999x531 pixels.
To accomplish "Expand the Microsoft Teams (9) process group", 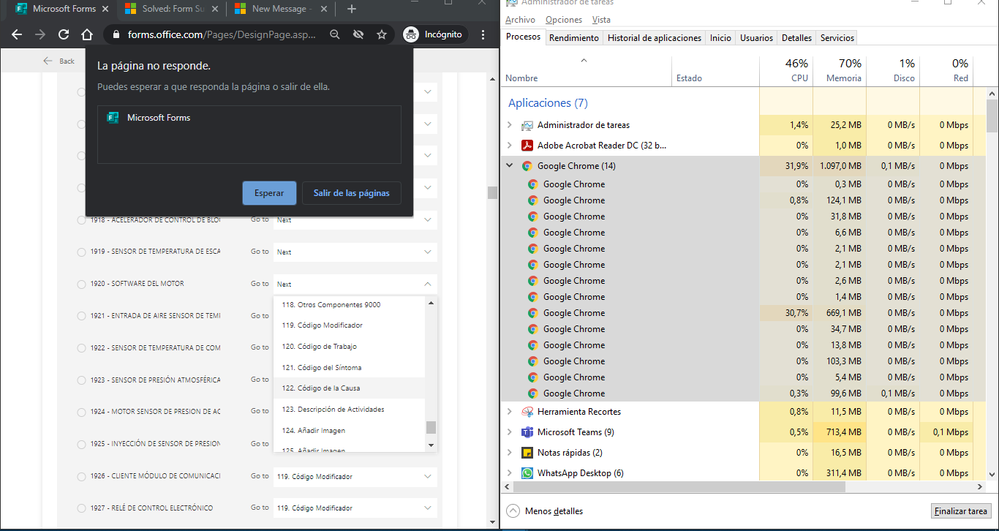I will [x=509, y=432].
